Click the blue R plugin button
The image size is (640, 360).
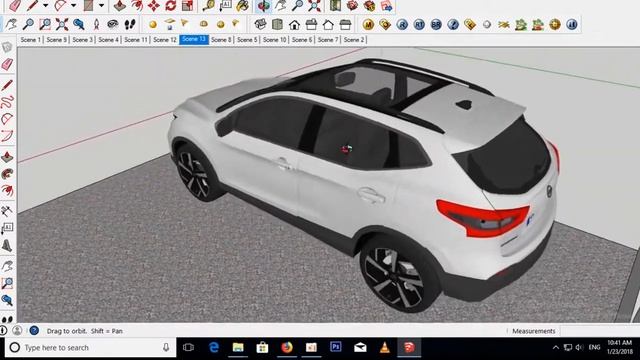pos(402,24)
